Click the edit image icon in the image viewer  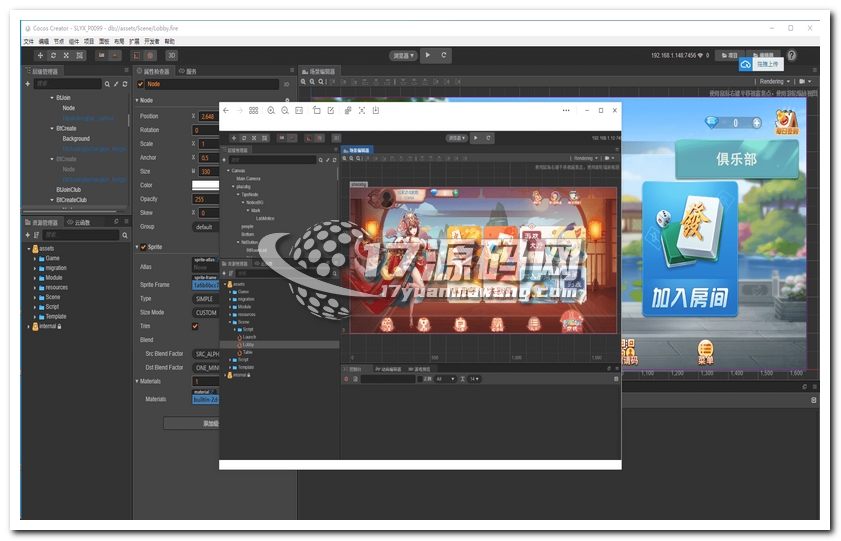coord(331,110)
